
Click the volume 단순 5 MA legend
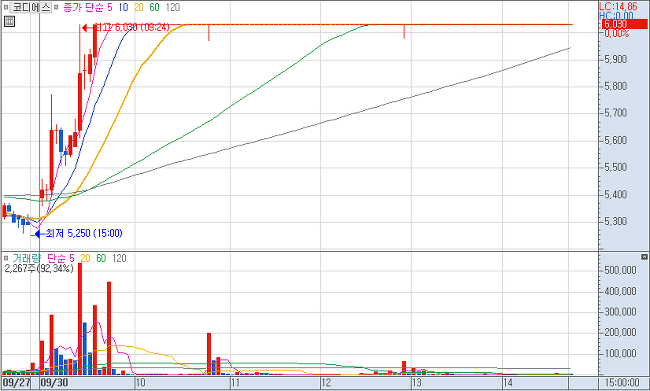coord(61,258)
